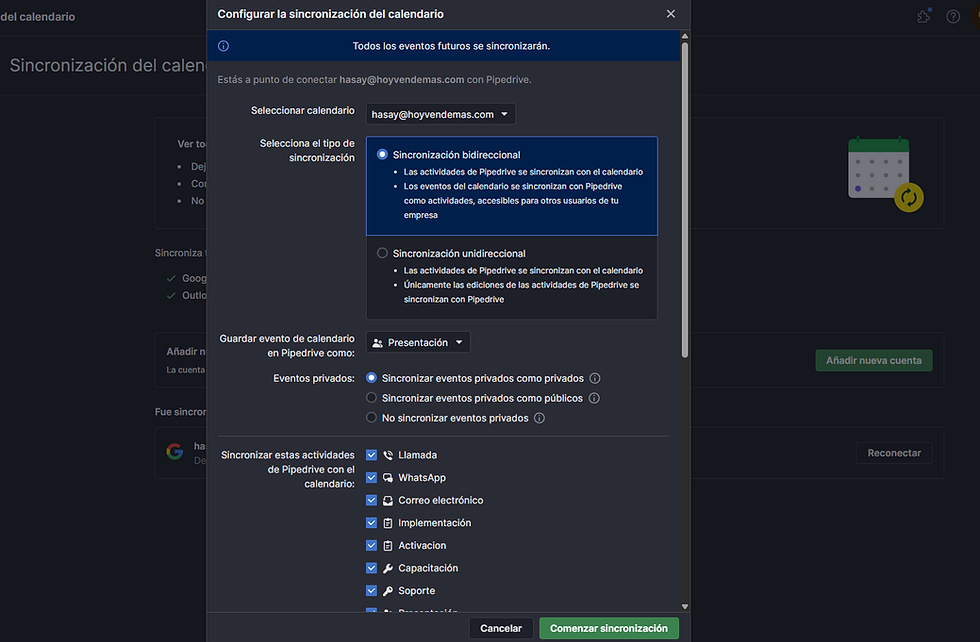The image size is (980, 642).
Task: Click the Eventos privados: label
Action: click(x=314, y=378)
